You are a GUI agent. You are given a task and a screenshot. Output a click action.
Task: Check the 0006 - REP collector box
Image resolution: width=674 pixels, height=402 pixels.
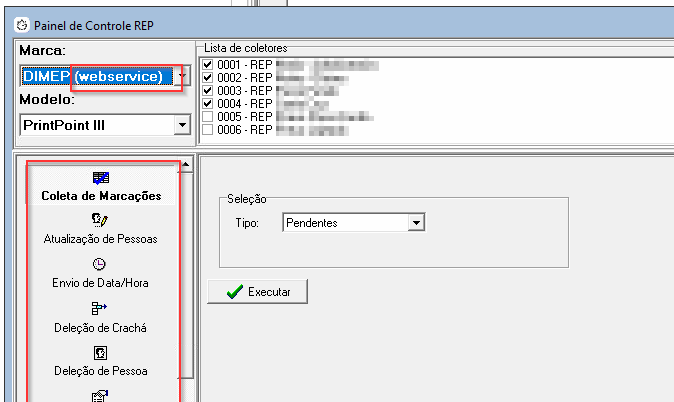(208, 129)
